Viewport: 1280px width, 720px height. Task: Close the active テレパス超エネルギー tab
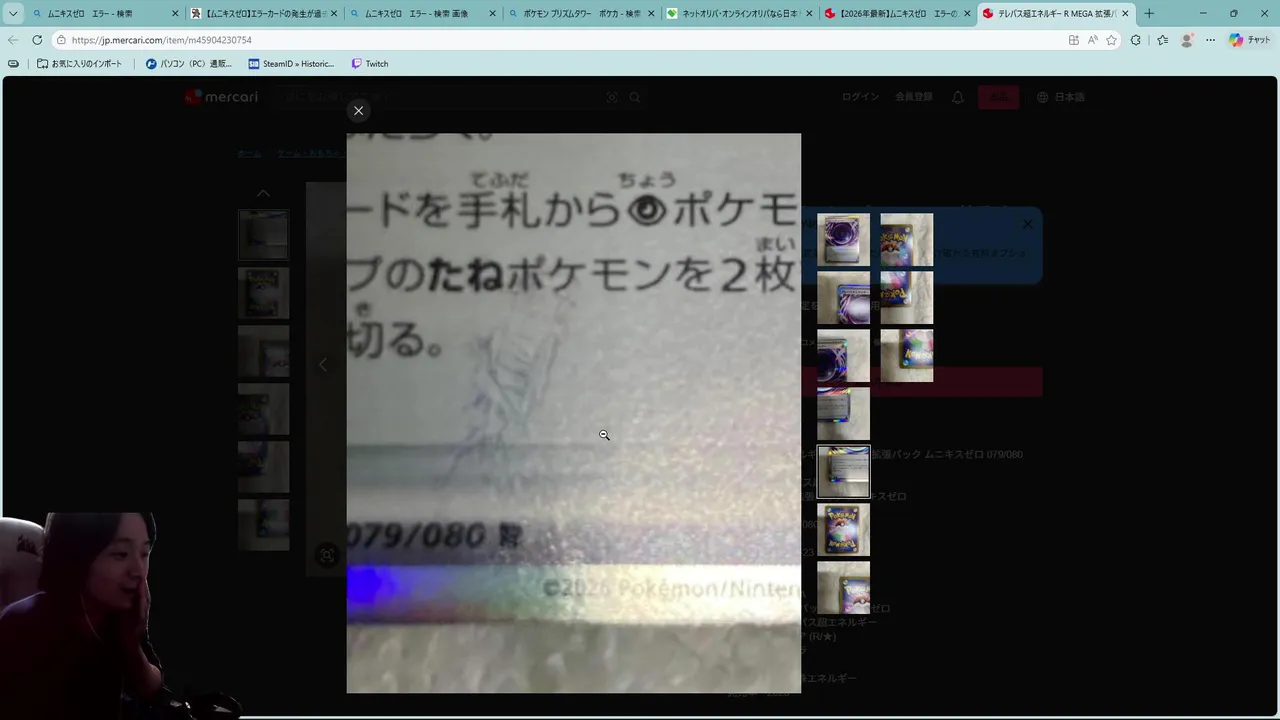1124,14
